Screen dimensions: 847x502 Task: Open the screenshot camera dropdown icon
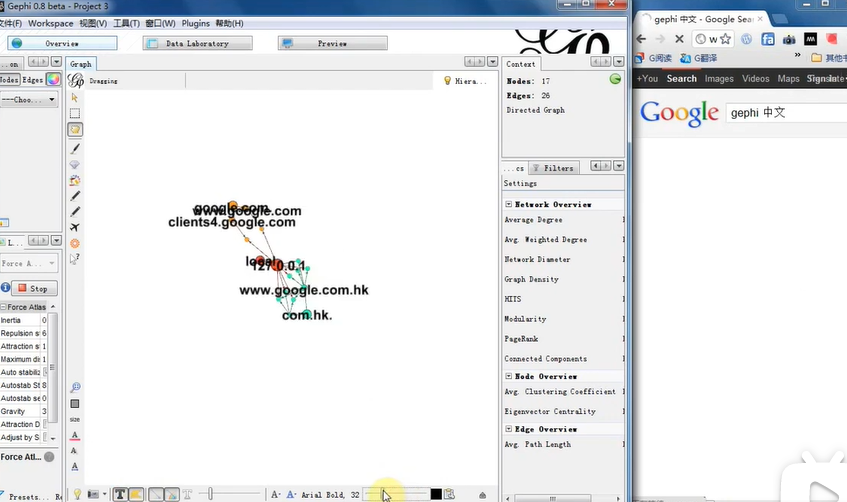97,494
